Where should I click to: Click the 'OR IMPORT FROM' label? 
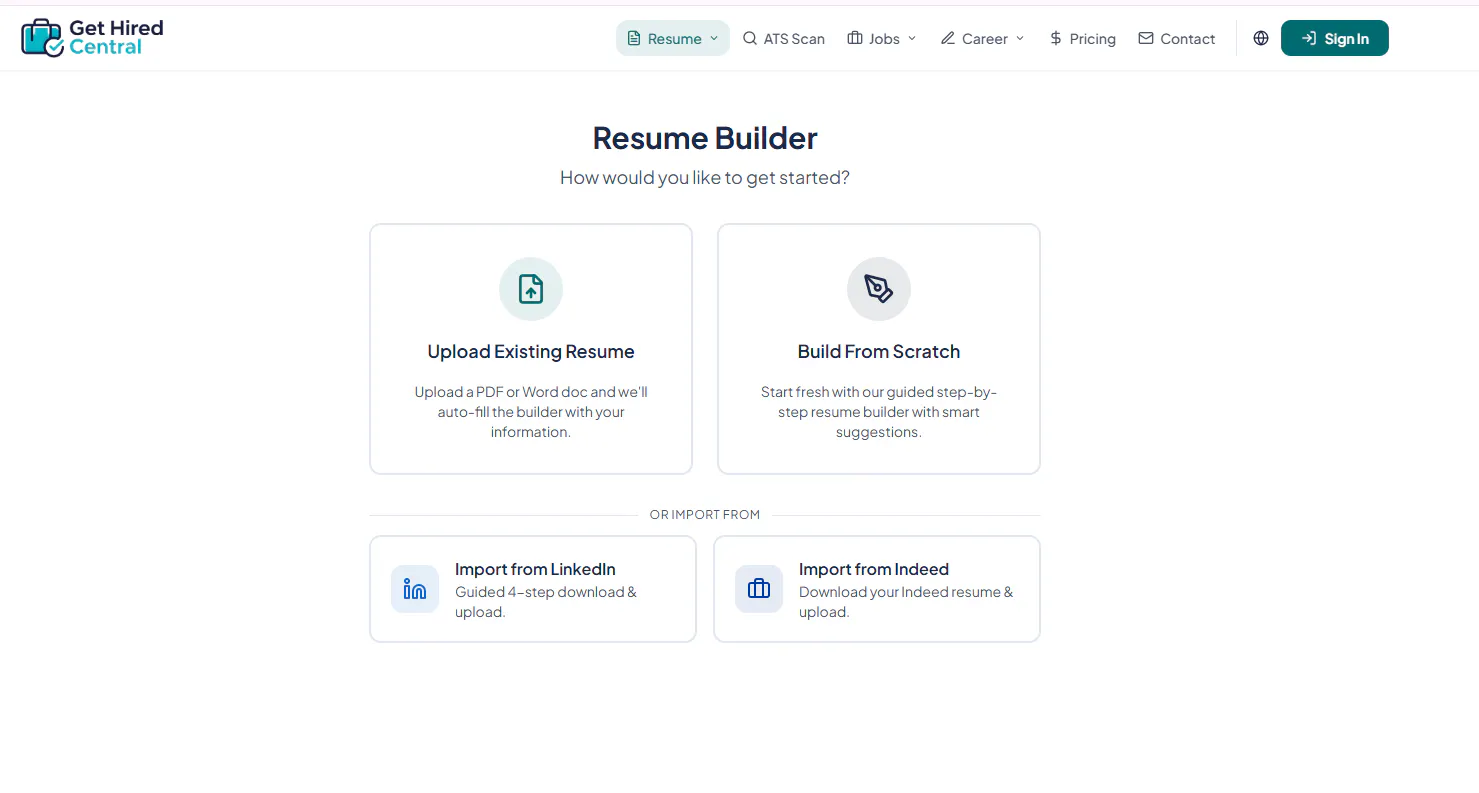coord(705,515)
